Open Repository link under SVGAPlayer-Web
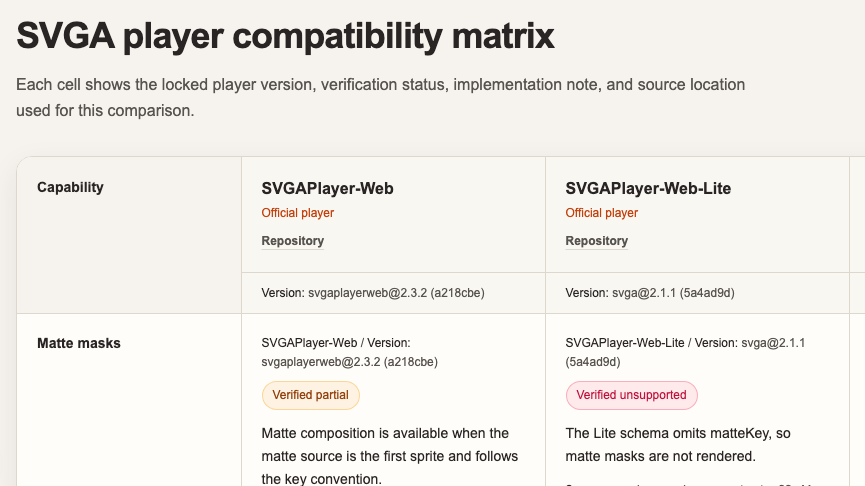Viewport: 865px width, 486px height. click(292, 241)
